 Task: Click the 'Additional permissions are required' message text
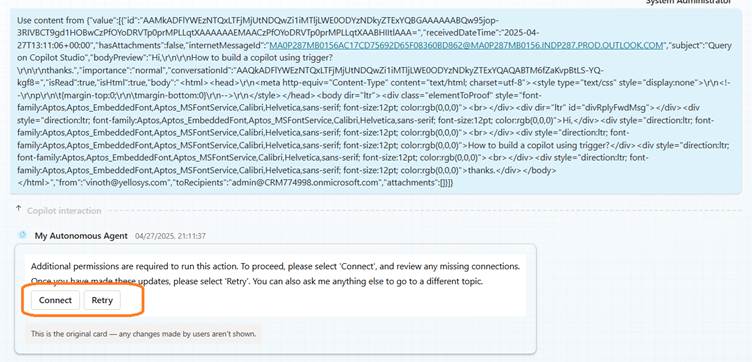coord(275,266)
